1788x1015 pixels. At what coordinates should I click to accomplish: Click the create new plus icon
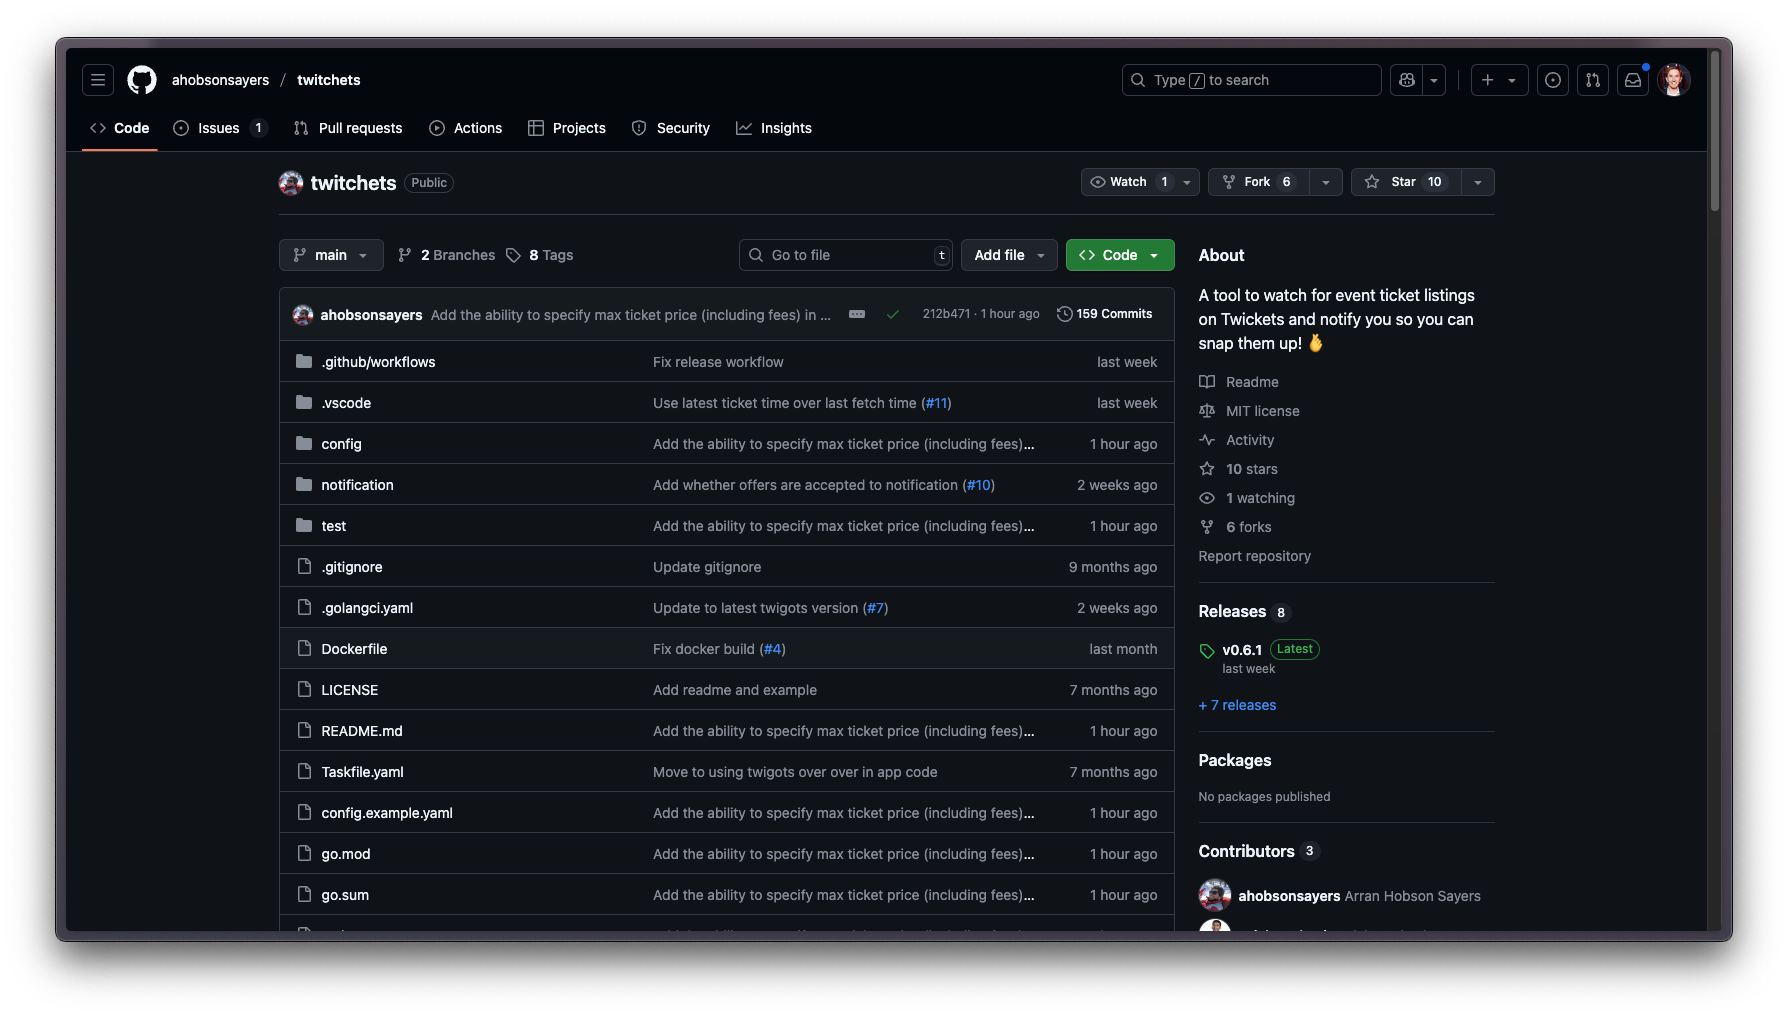1488,80
